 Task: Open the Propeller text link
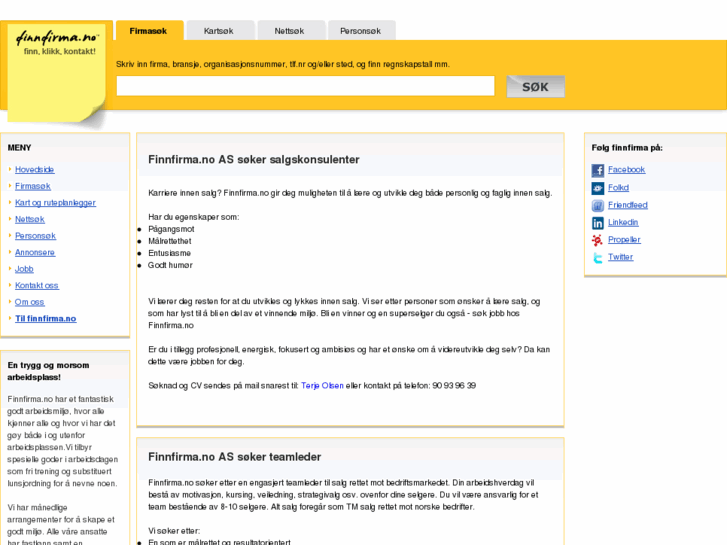point(624,239)
